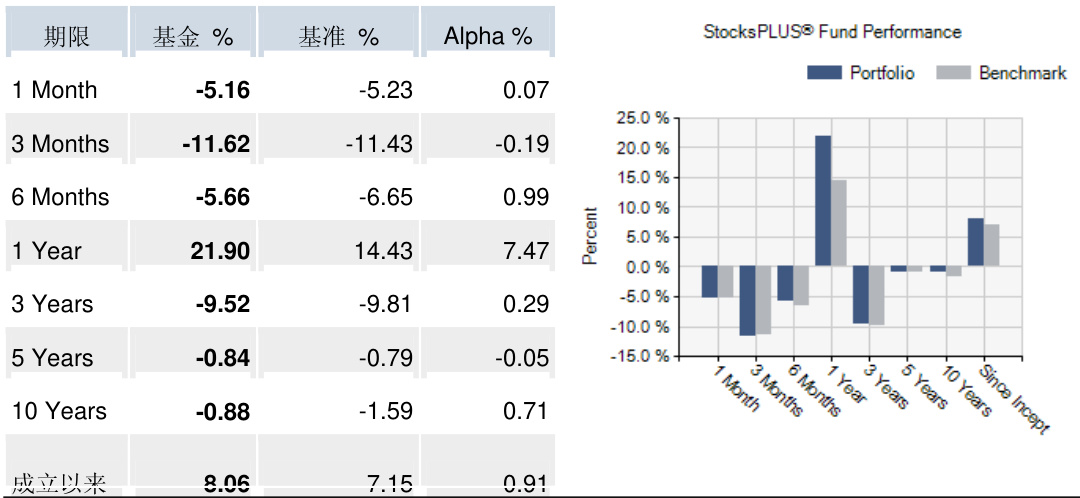Click the Portfolio legend color swatch
The height and width of the screenshot is (498, 1080).
tap(825, 73)
